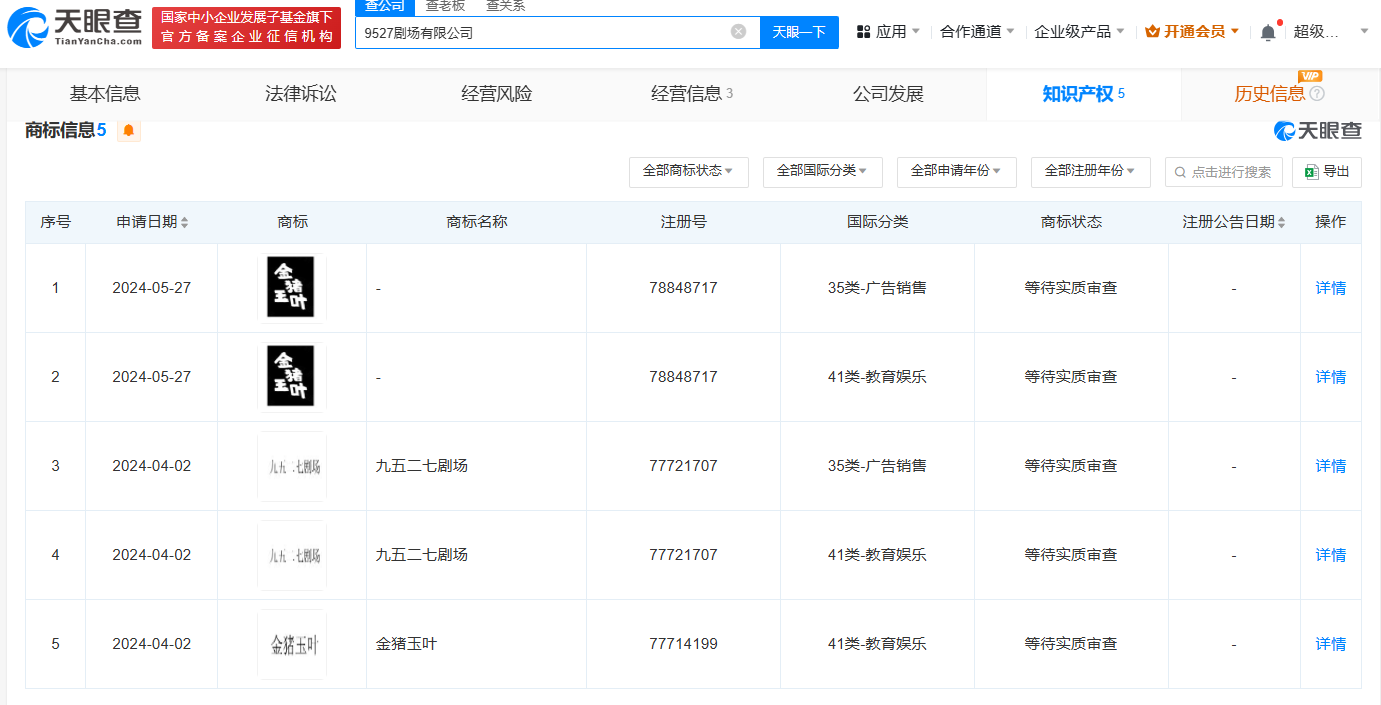
Task: 点击九五二七剧场的商标图样缩略图
Action: pos(291,465)
